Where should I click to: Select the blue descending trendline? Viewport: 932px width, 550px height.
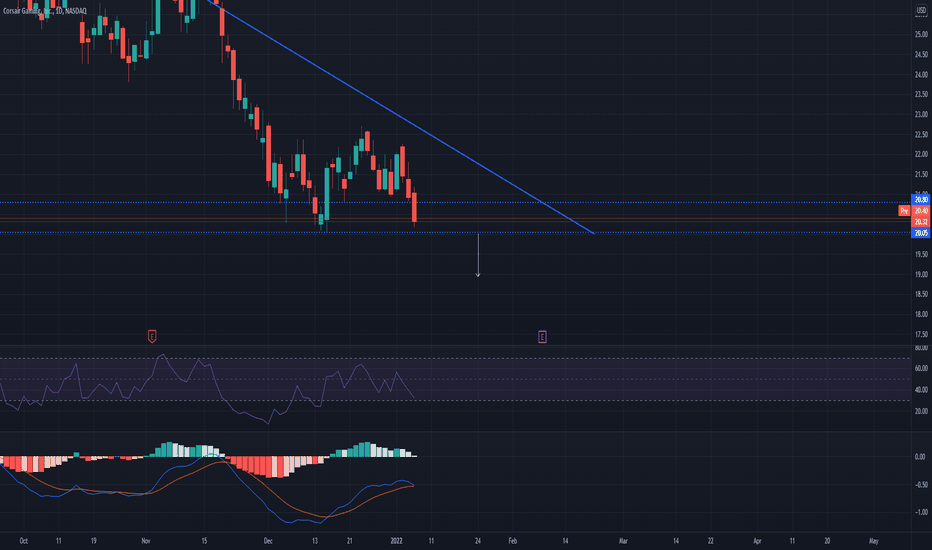pyautogui.click(x=401, y=117)
